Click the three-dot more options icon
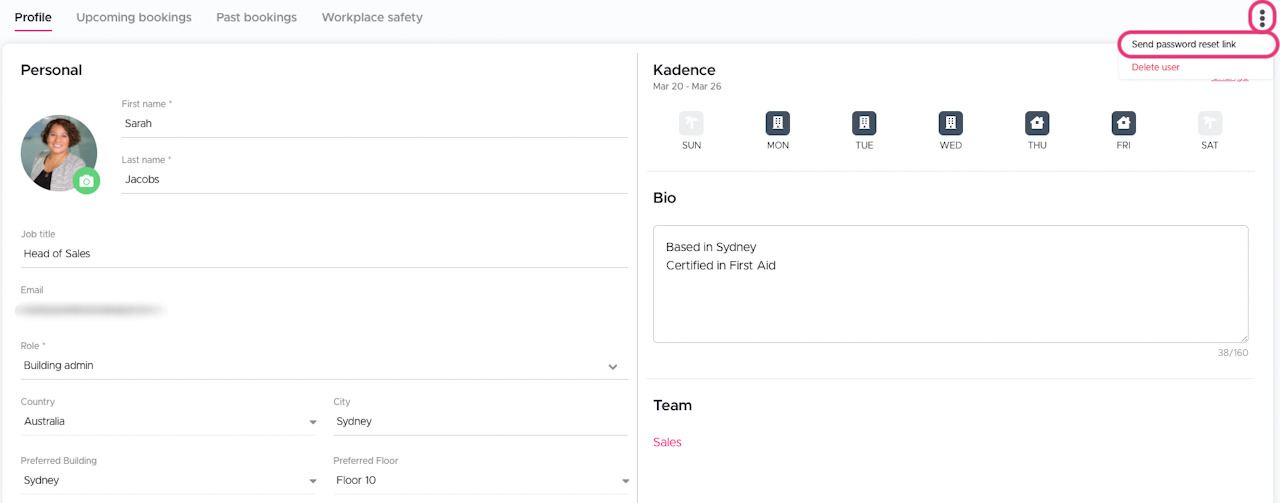This screenshot has height=503, width=1280. click(1262, 17)
